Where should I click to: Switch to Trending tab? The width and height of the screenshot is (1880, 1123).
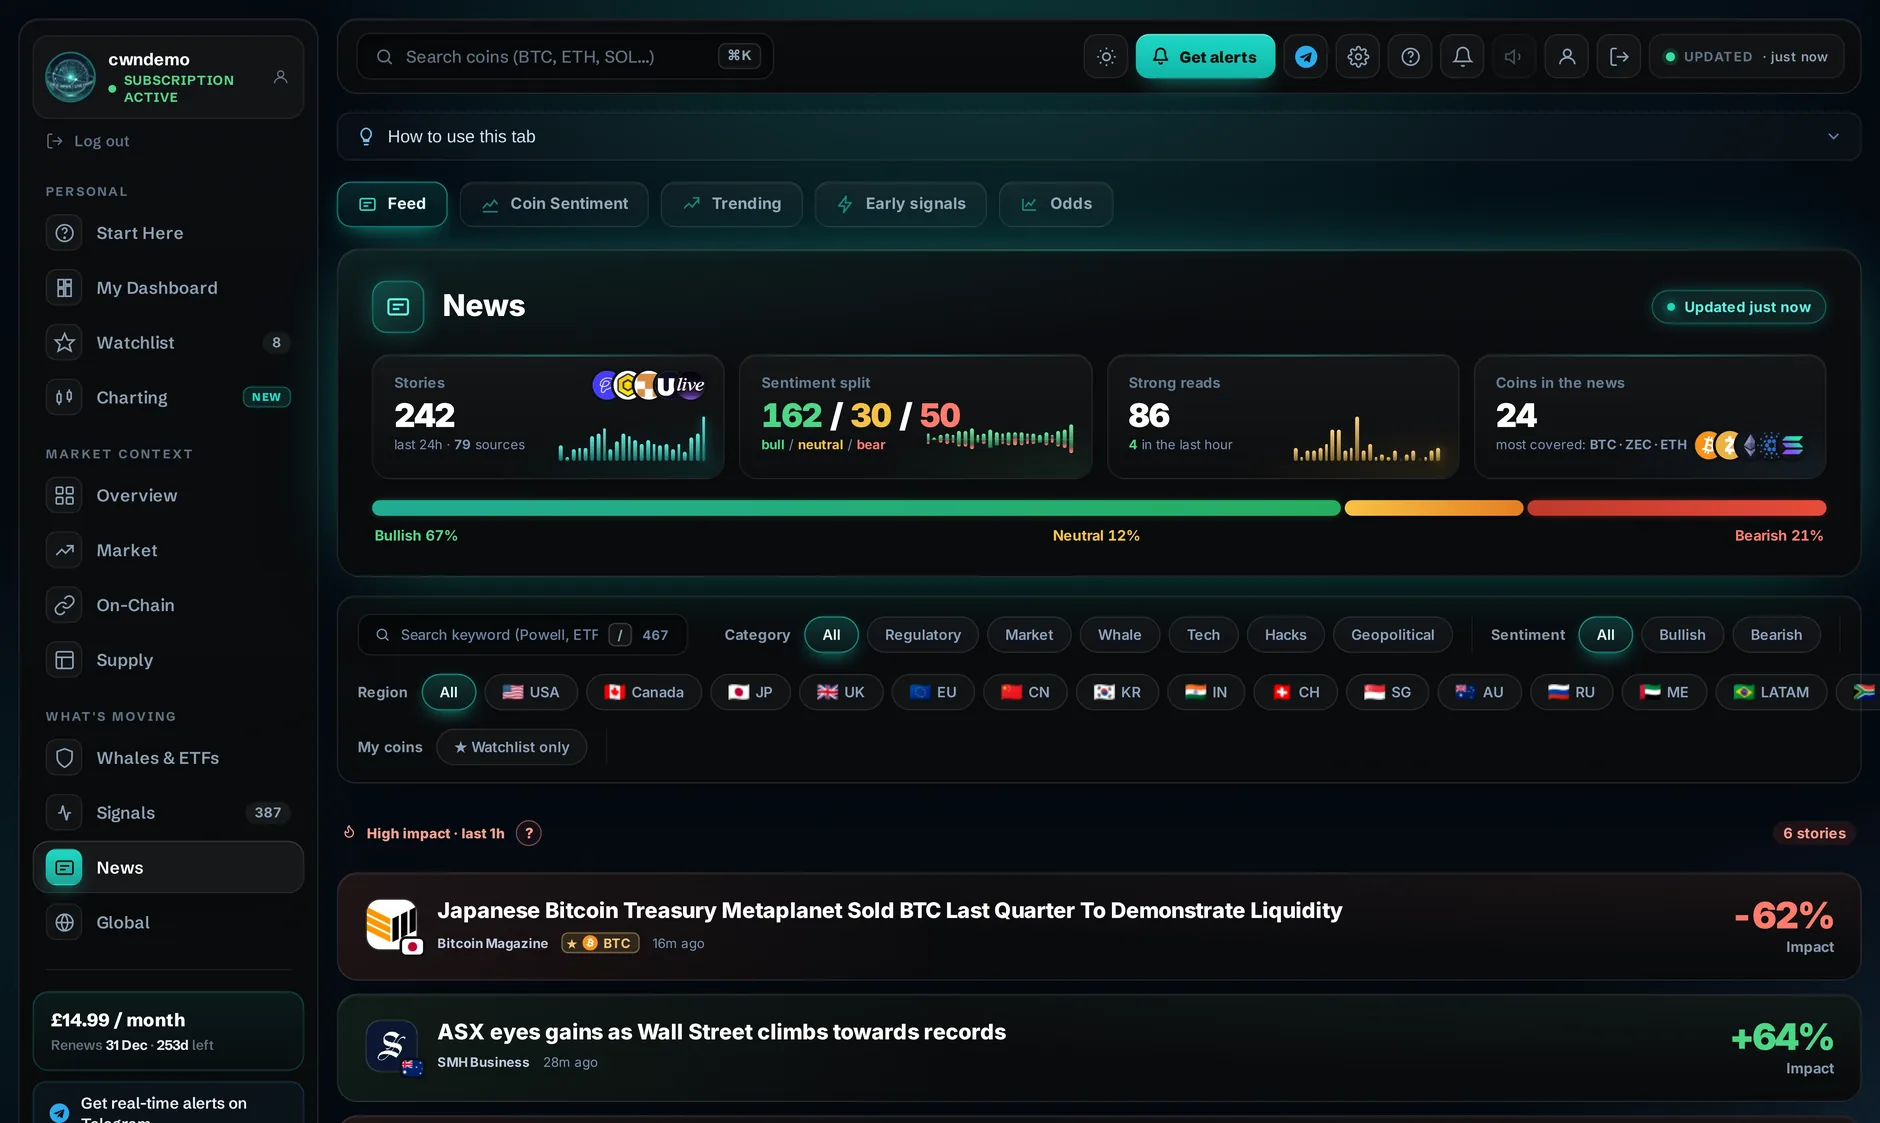point(731,204)
